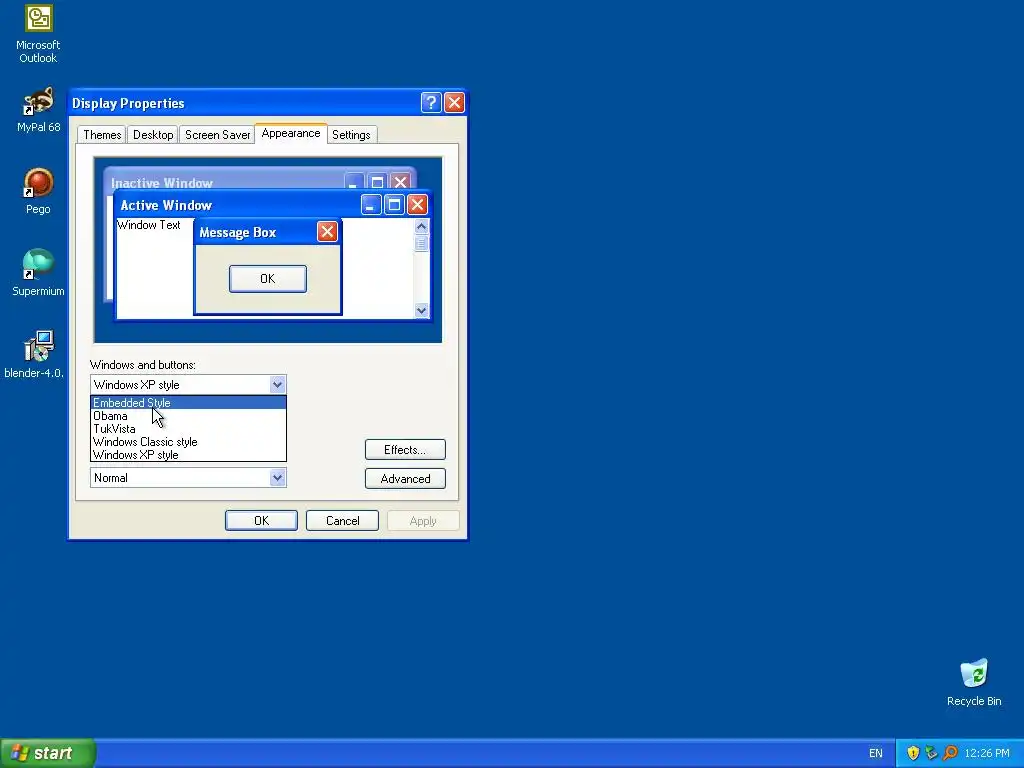Screen dimensions: 1024x768
Task: Click the Start button
Action: click(48, 753)
